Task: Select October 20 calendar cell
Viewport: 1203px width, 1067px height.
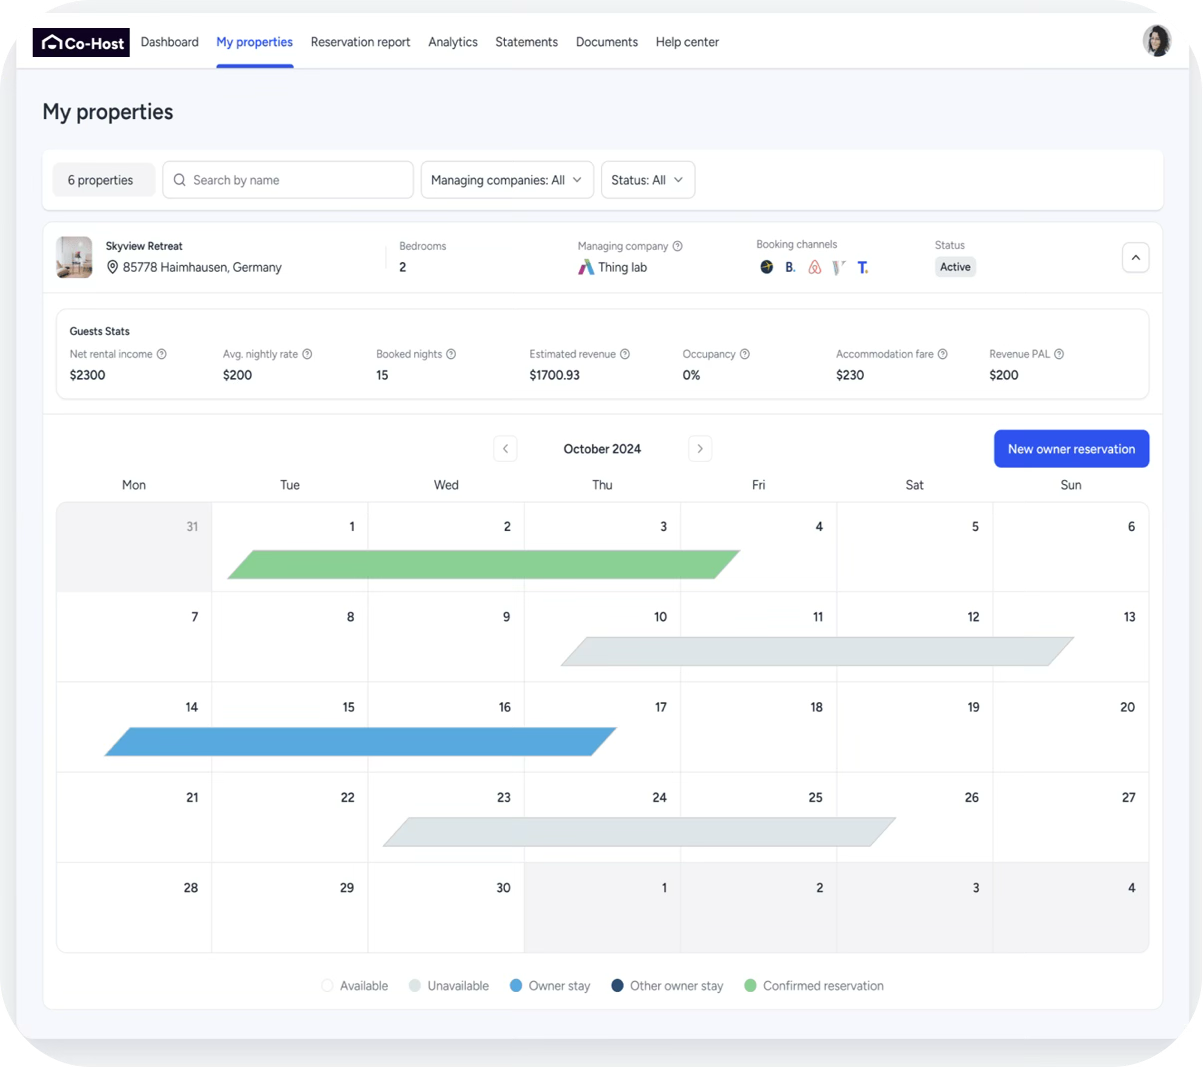Action: (x=1071, y=727)
